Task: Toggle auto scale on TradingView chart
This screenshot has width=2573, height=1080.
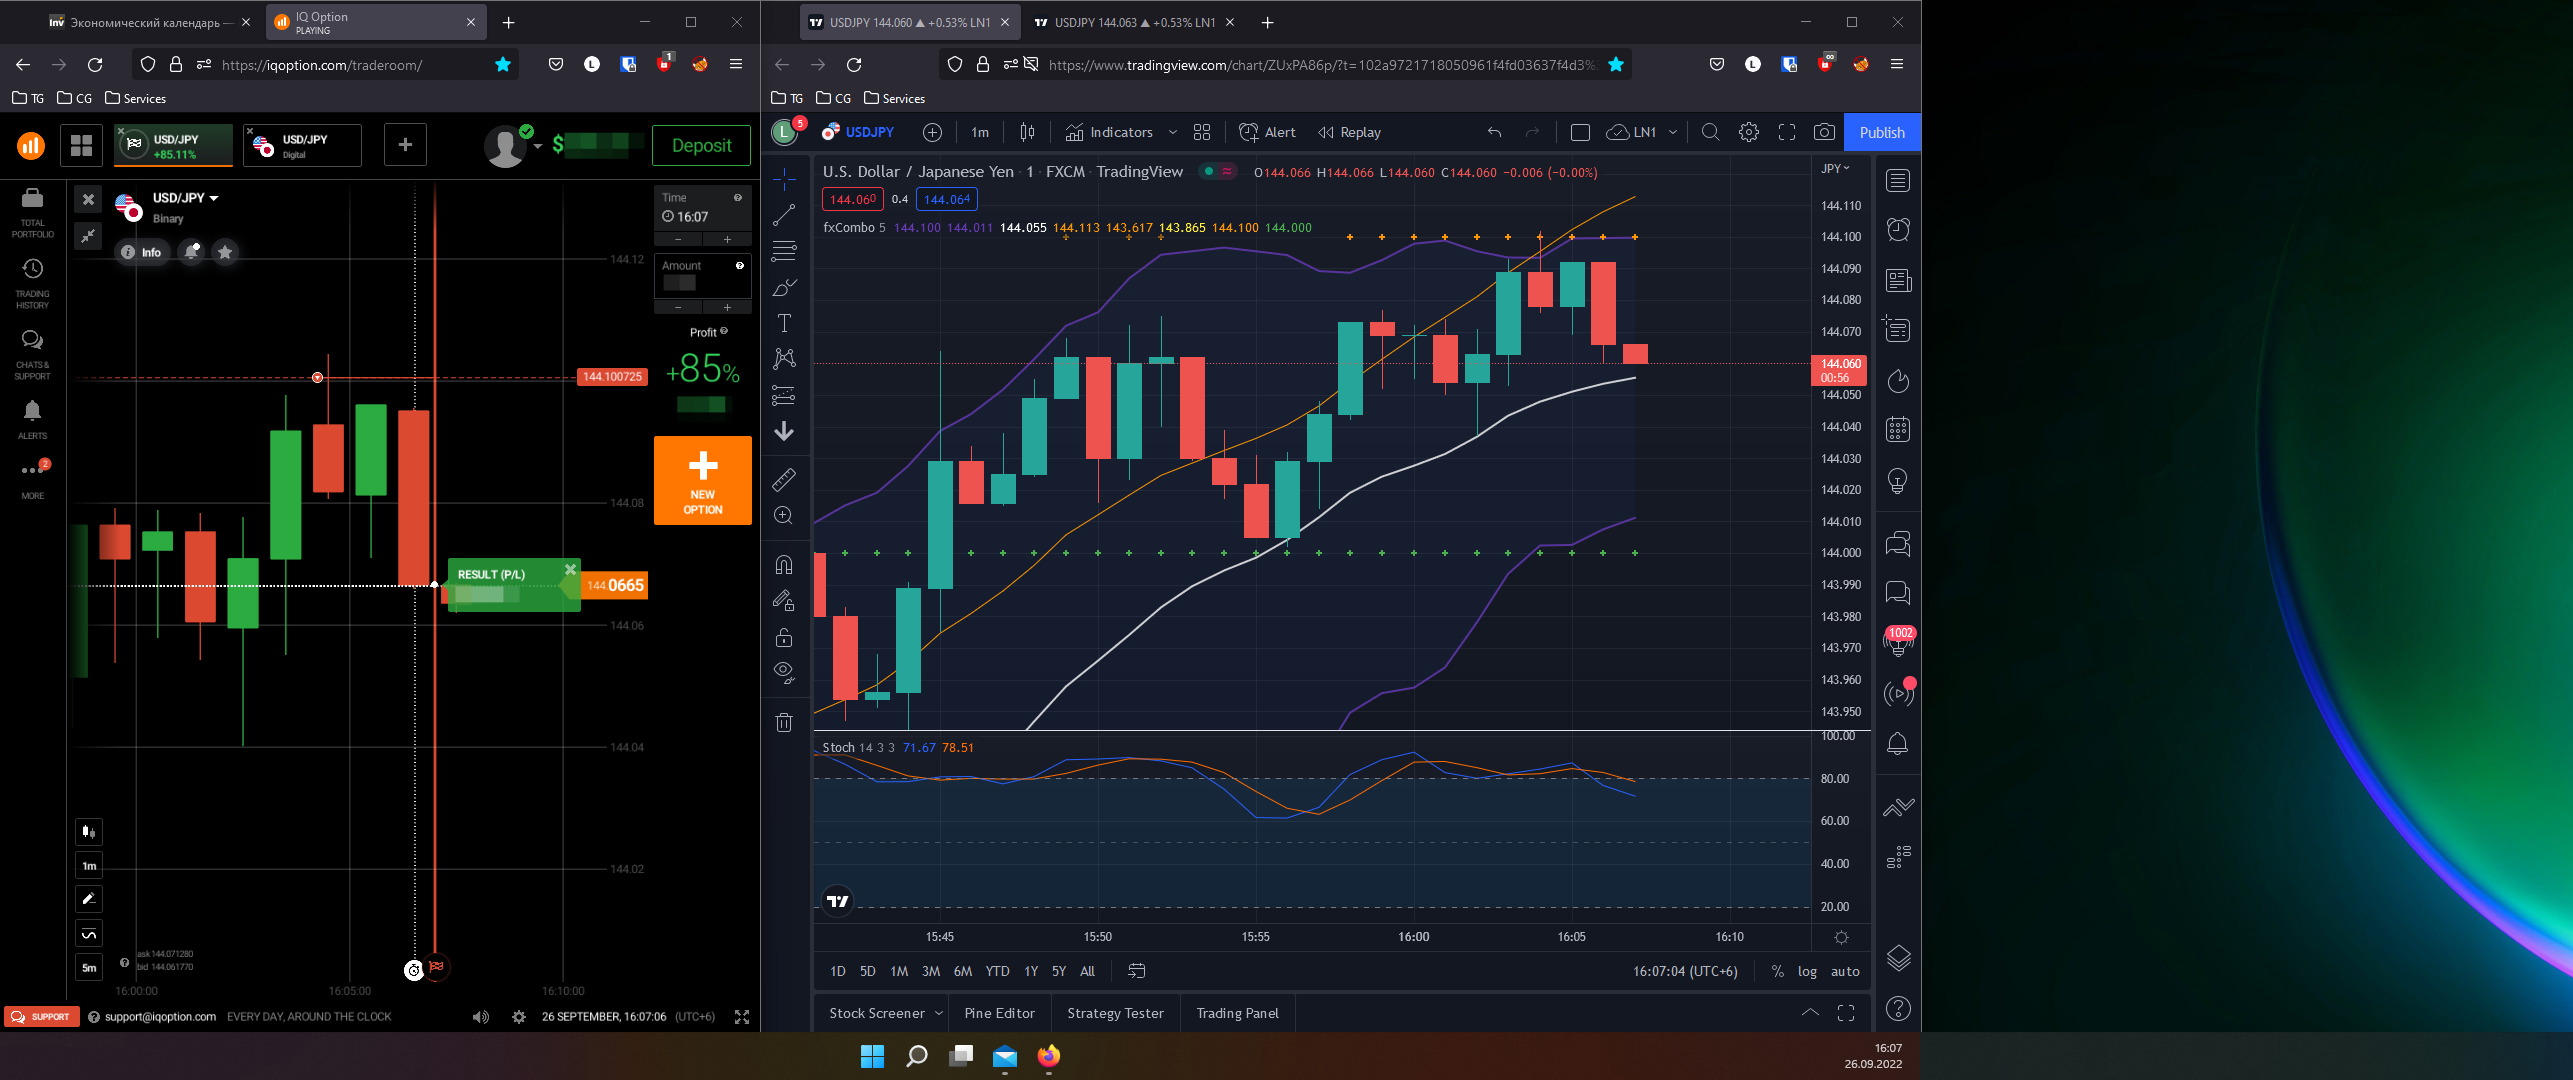Action: (1845, 971)
